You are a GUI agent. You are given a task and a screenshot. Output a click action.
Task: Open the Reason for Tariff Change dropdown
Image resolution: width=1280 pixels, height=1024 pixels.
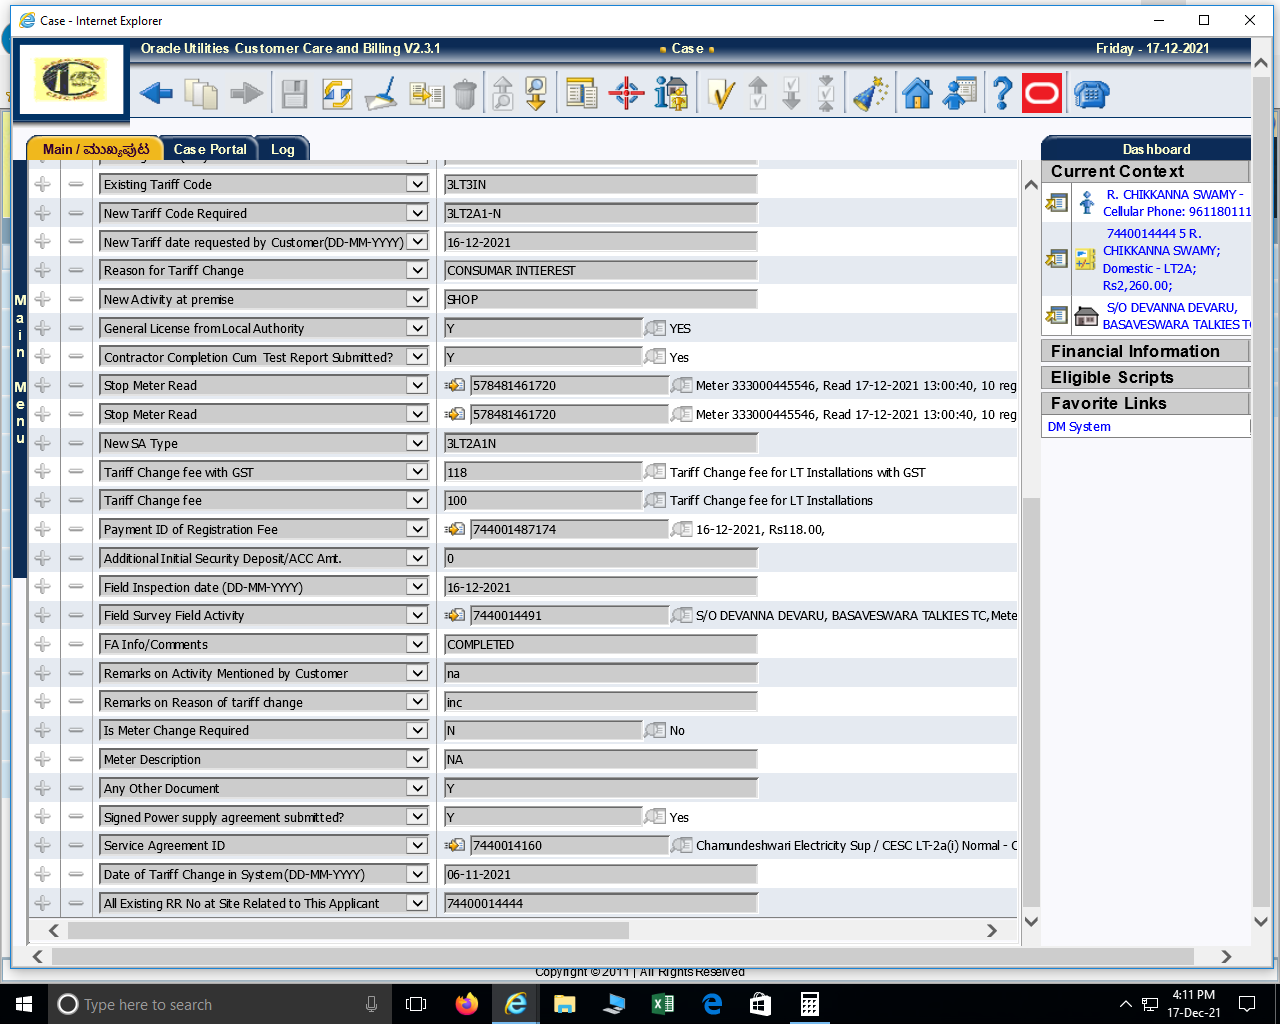(417, 270)
